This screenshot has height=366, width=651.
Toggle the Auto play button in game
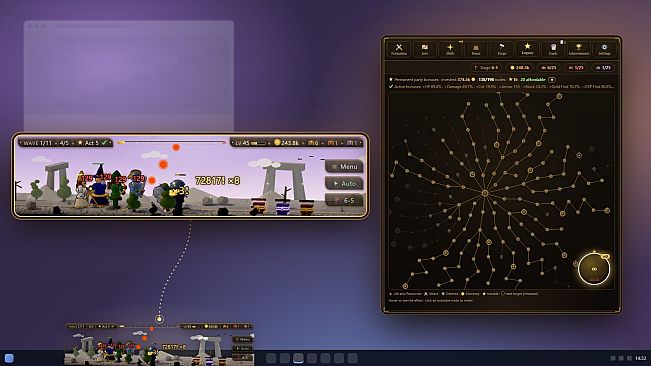pyautogui.click(x=344, y=183)
